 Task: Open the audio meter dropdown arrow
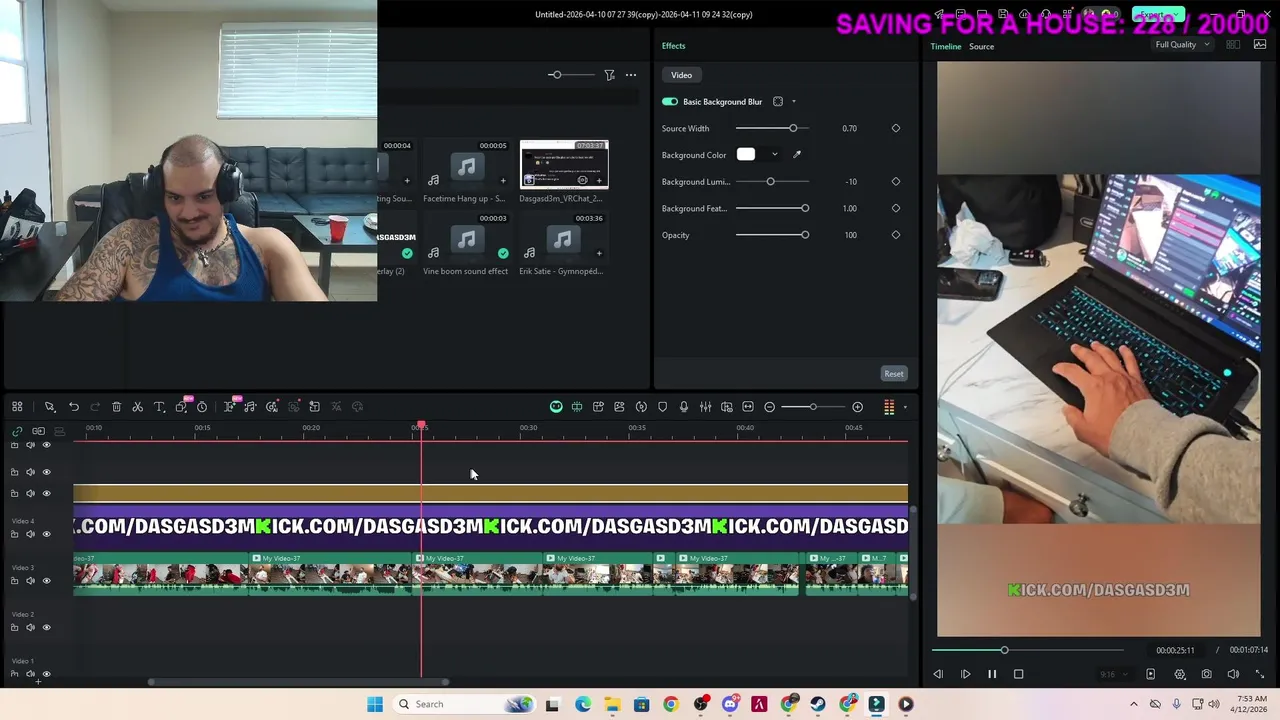[x=905, y=407]
